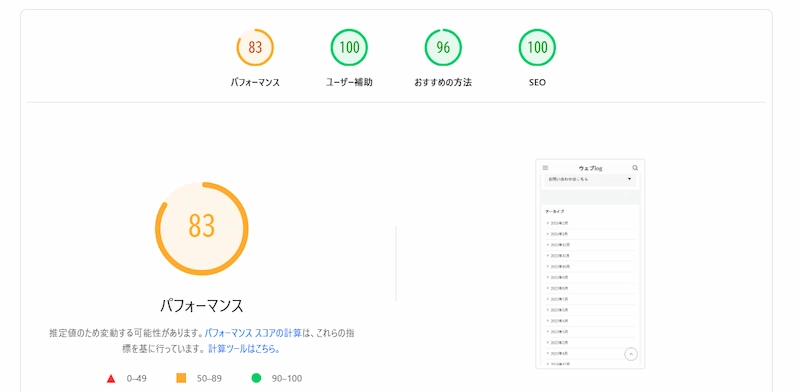Open the おすすめの方法 score gauge showing 96
The height and width of the screenshot is (392, 800).
[443, 47]
